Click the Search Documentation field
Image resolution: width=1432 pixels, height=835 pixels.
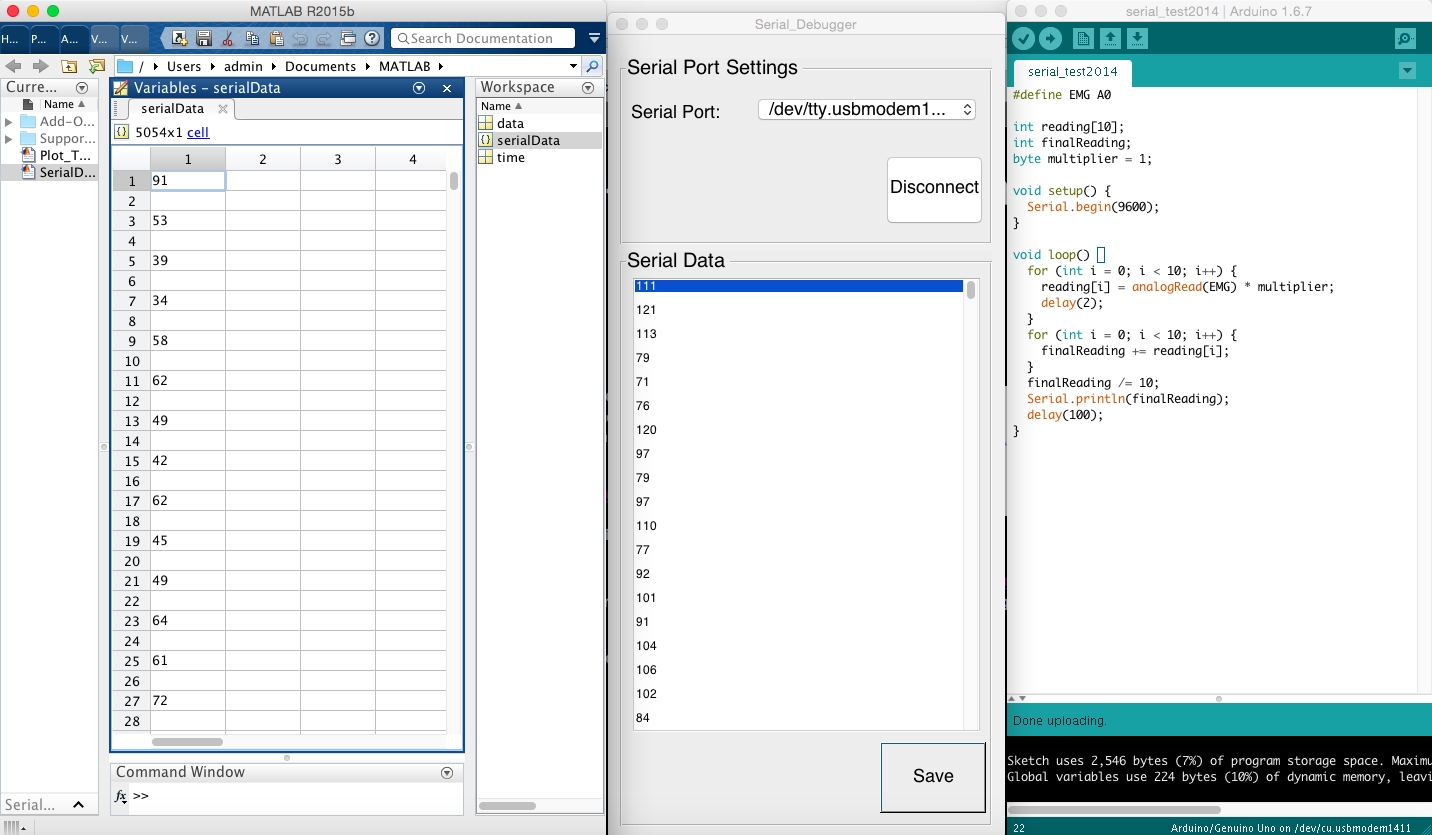(x=483, y=38)
